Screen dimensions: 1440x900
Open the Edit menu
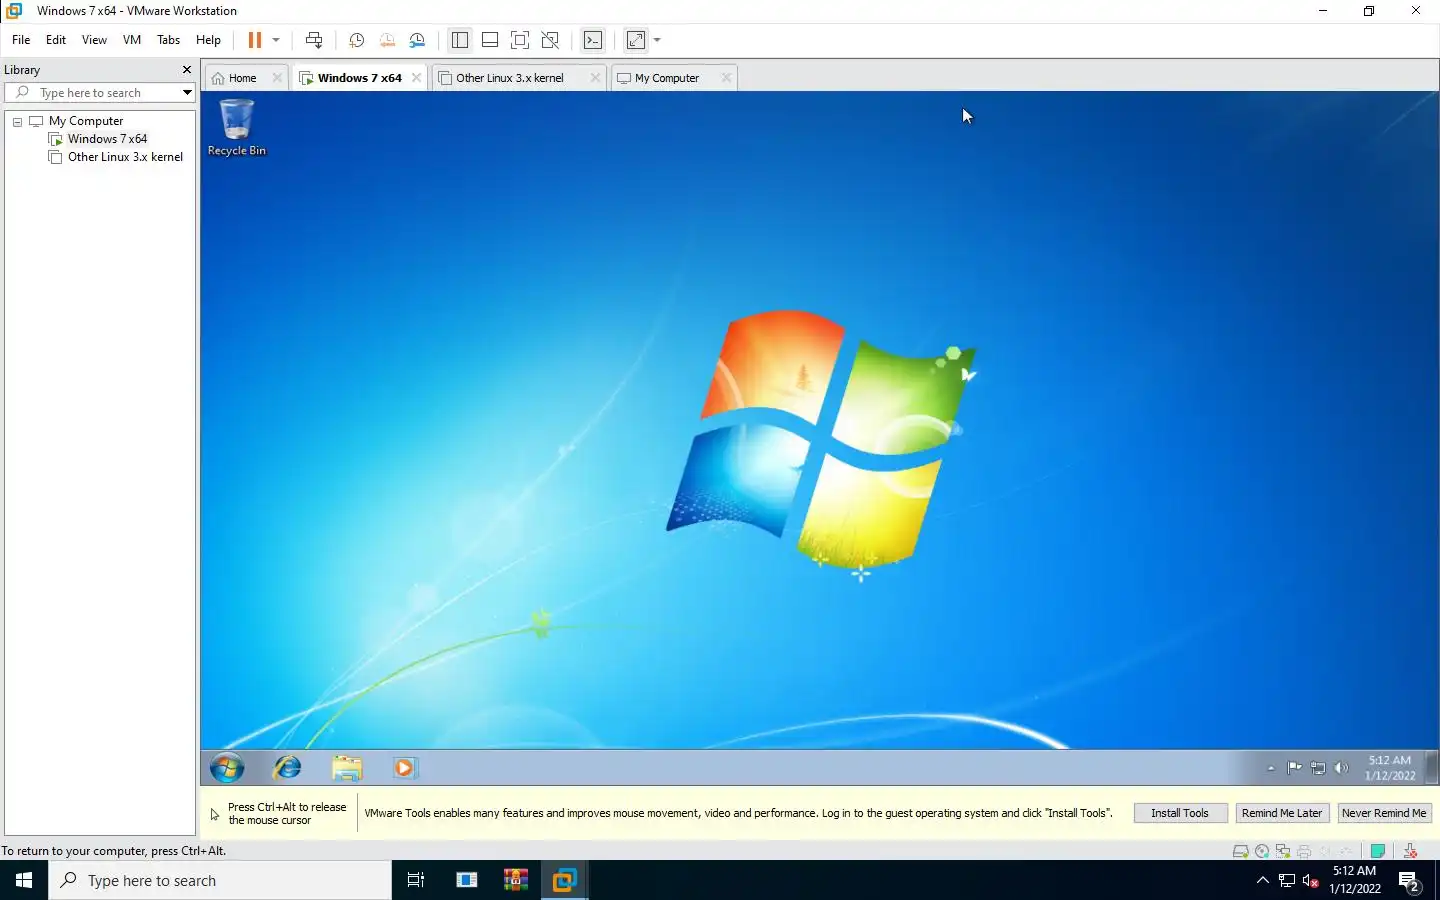pos(56,40)
